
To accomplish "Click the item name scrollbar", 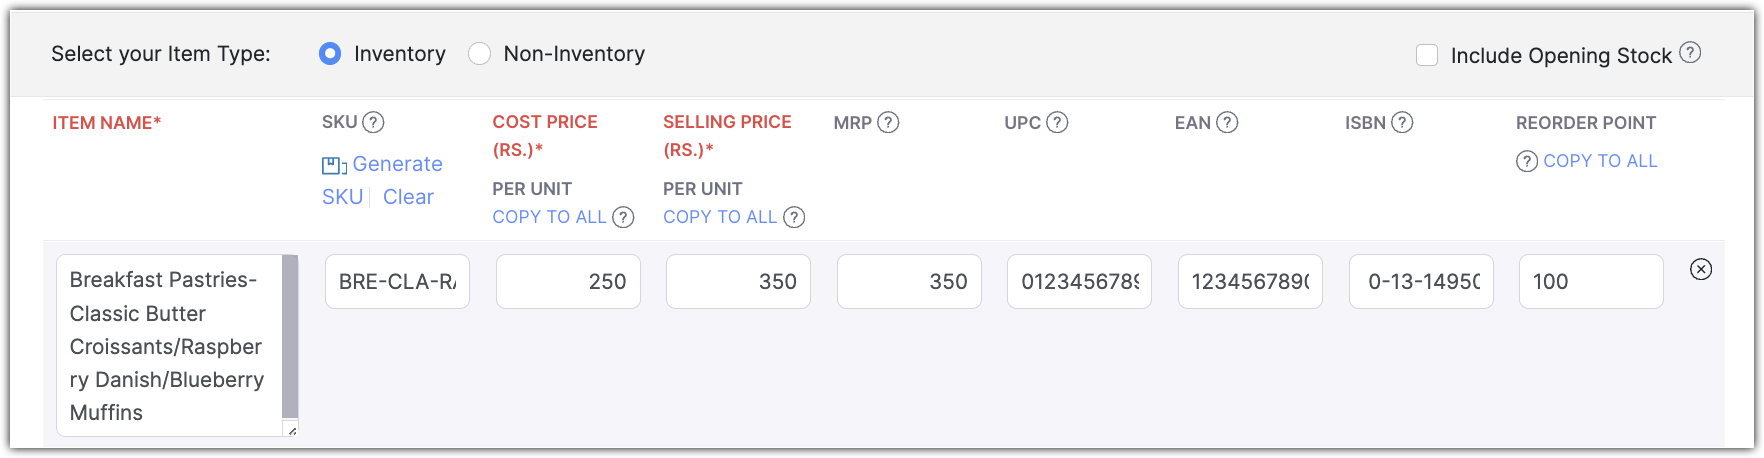I will [x=290, y=335].
